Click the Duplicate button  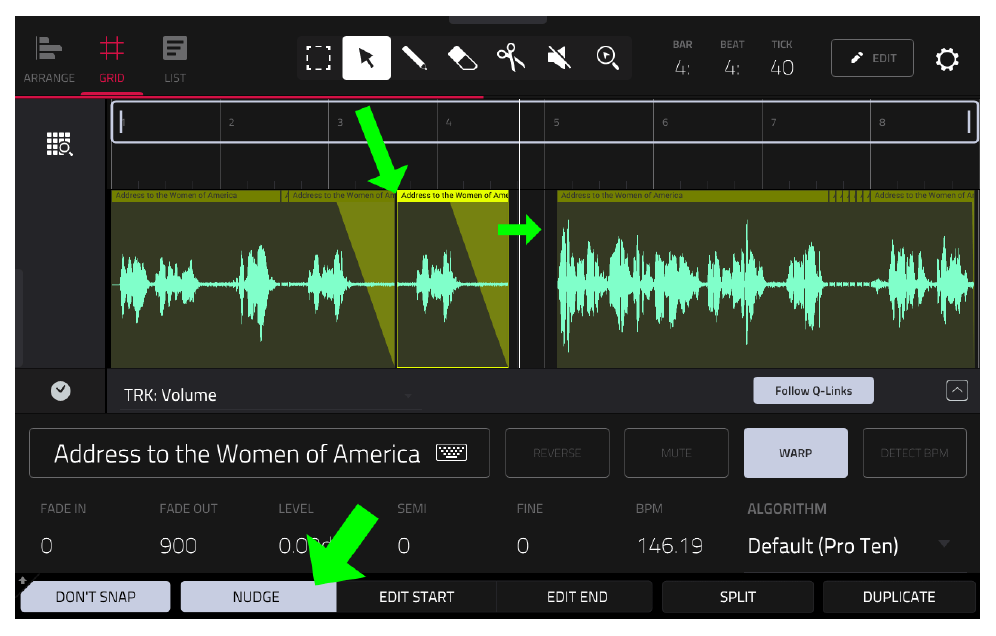[899, 597]
